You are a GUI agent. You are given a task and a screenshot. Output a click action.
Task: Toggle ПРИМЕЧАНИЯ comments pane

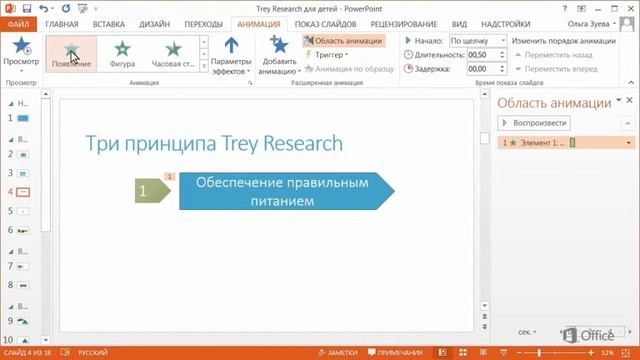[x=395, y=353]
